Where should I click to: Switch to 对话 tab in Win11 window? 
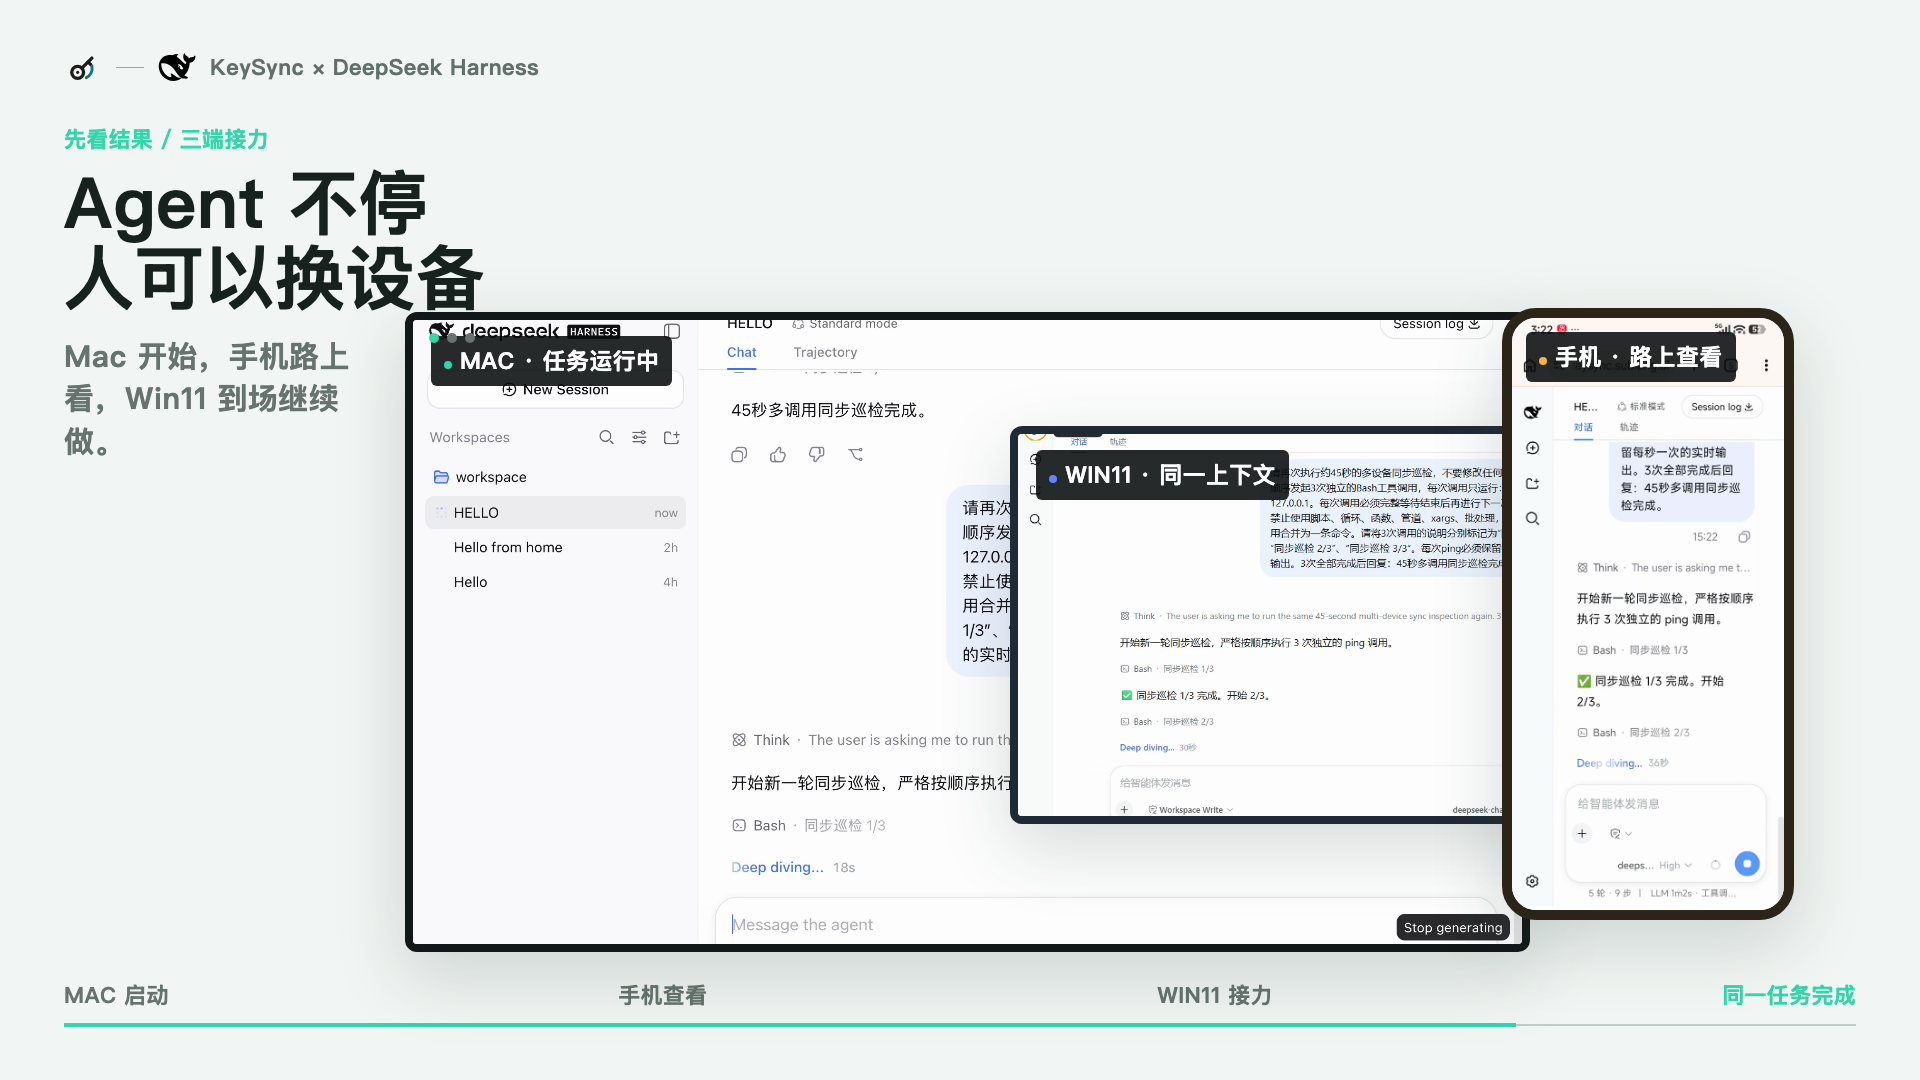coord(1079,442)
